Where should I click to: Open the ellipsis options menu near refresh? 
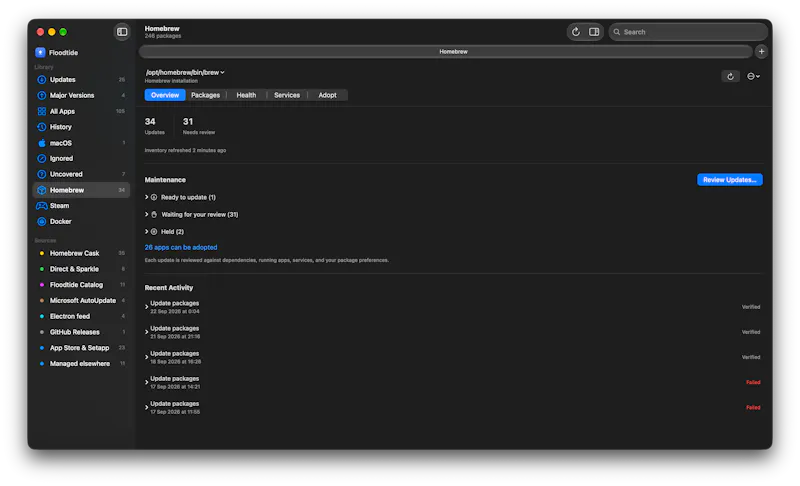pyautogui.click(x=754, y=76)
